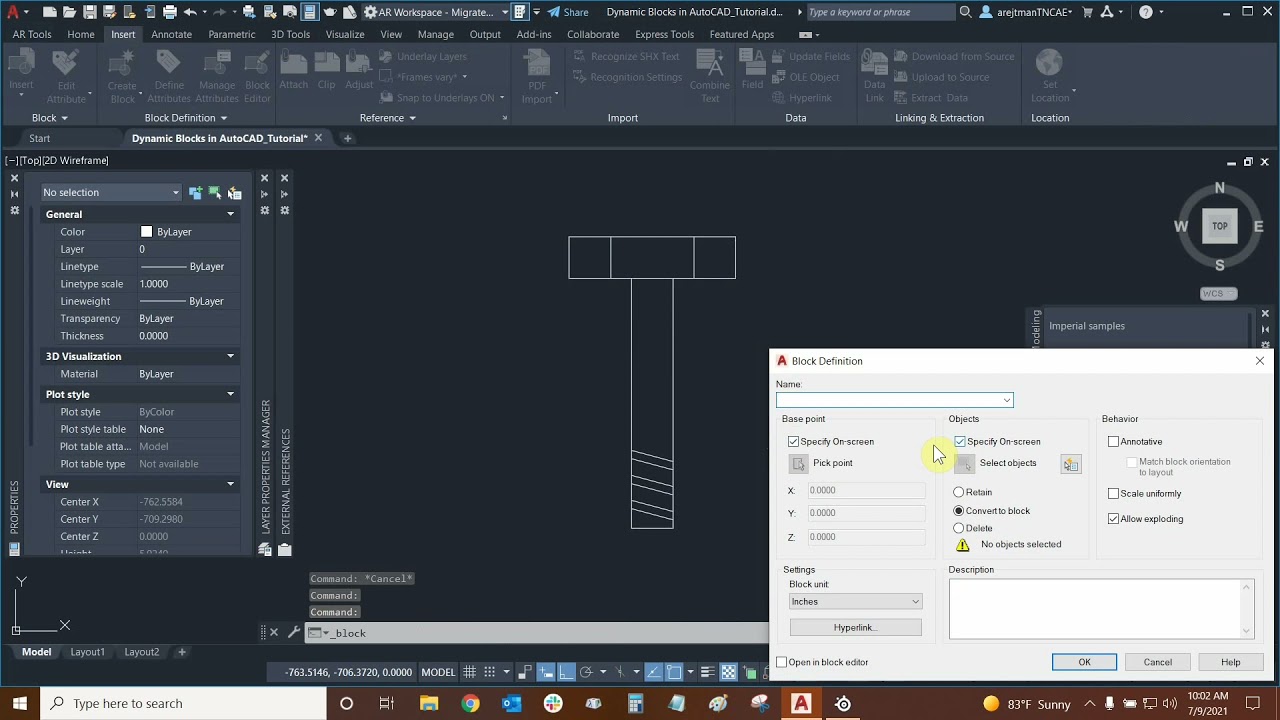1280x720 pixels.
Task: Toggle ortho mode in status bar
Action: click(x=566, y=672)
